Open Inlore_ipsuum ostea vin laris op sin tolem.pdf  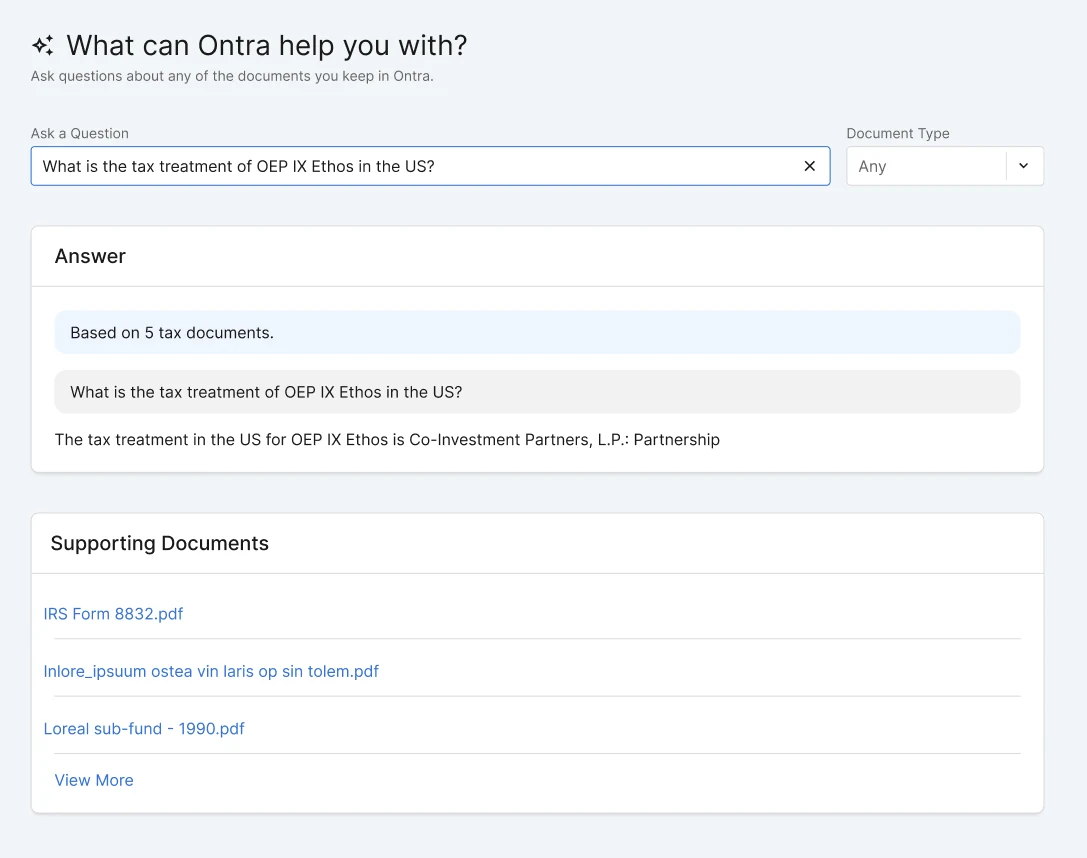(x=211, y=672)
